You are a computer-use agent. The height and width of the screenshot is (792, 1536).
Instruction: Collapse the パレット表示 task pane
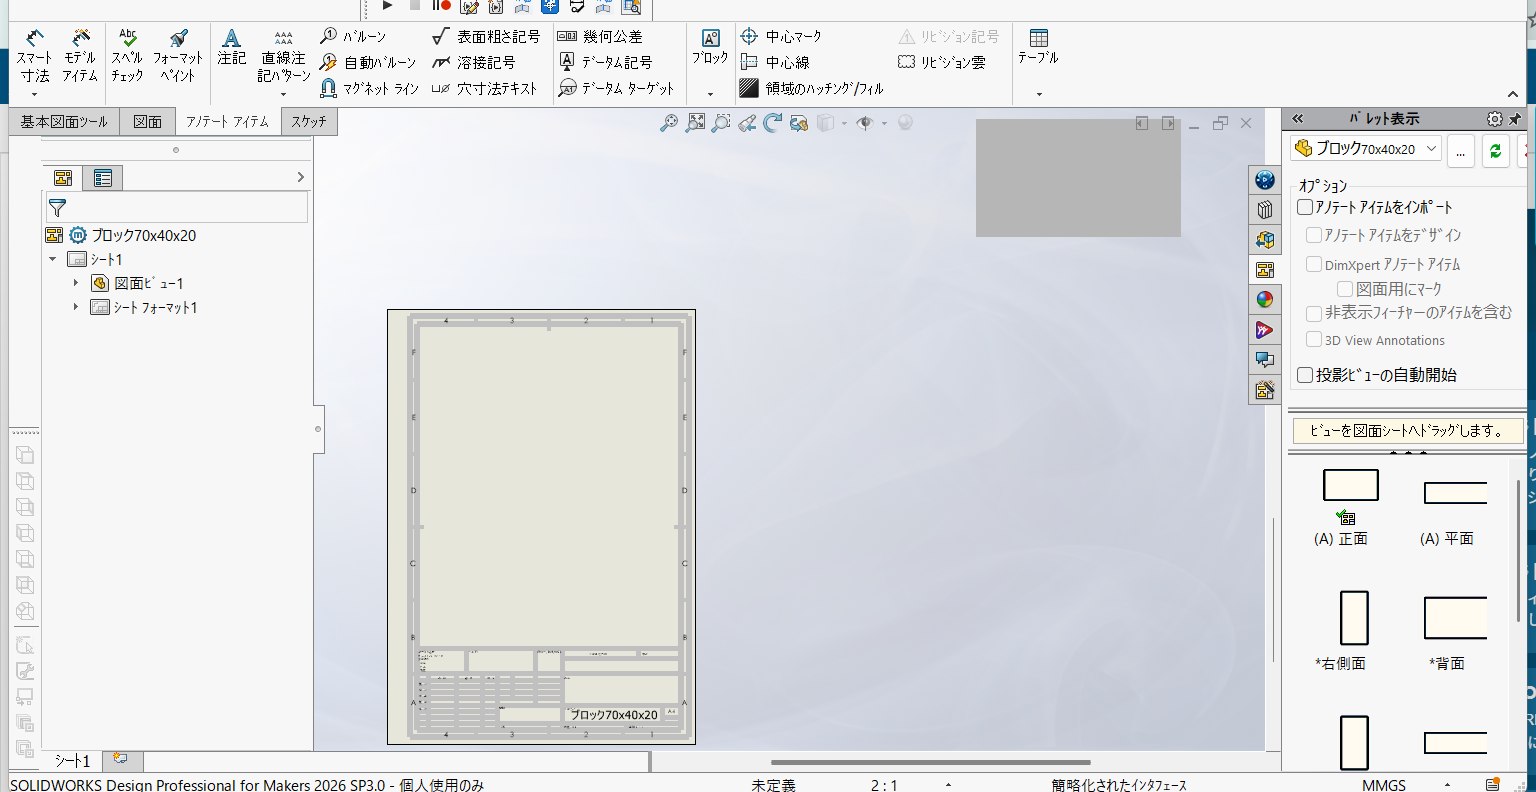click(x=1298, y=118)
